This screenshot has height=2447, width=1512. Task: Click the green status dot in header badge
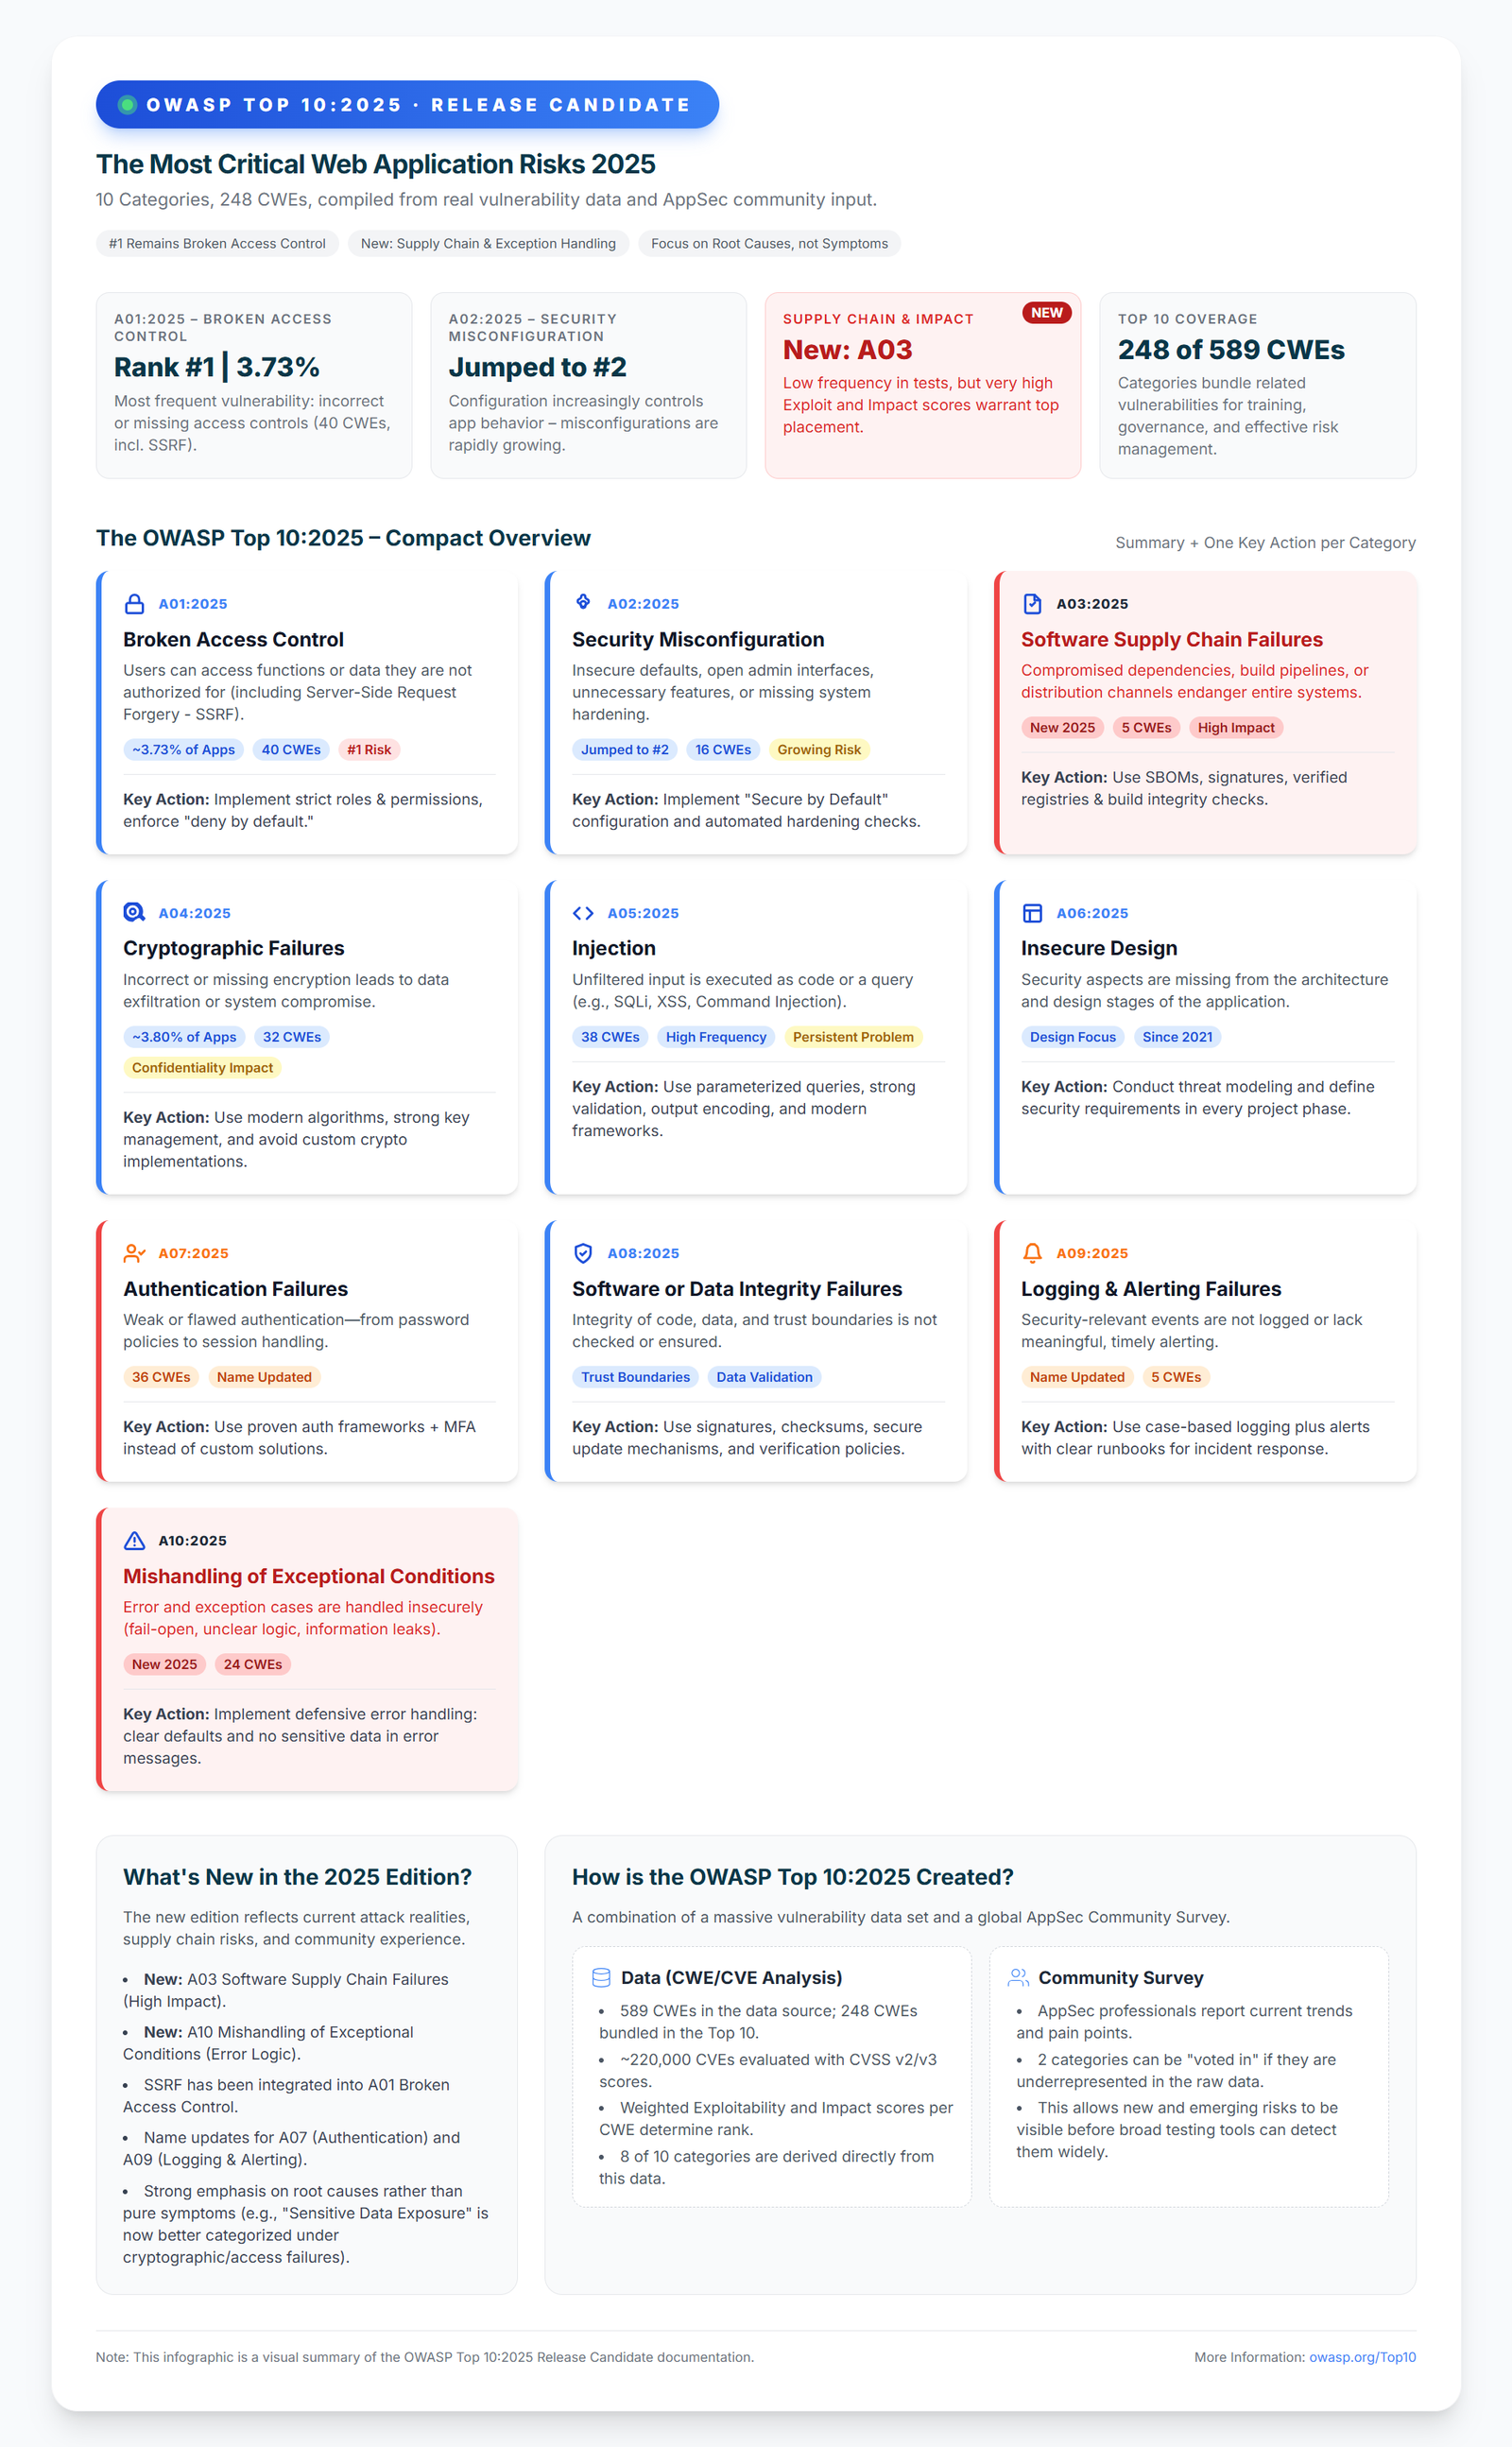coord(127,105)
